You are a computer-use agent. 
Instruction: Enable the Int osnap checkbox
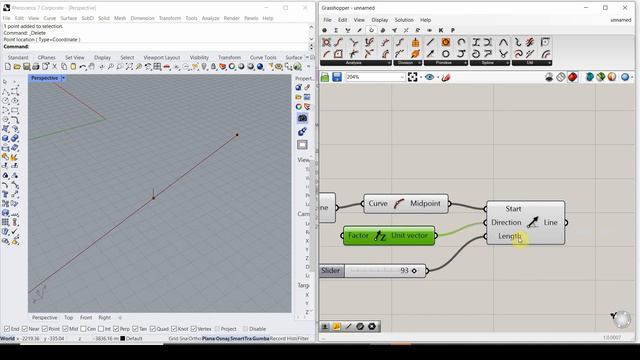point(101,329)
